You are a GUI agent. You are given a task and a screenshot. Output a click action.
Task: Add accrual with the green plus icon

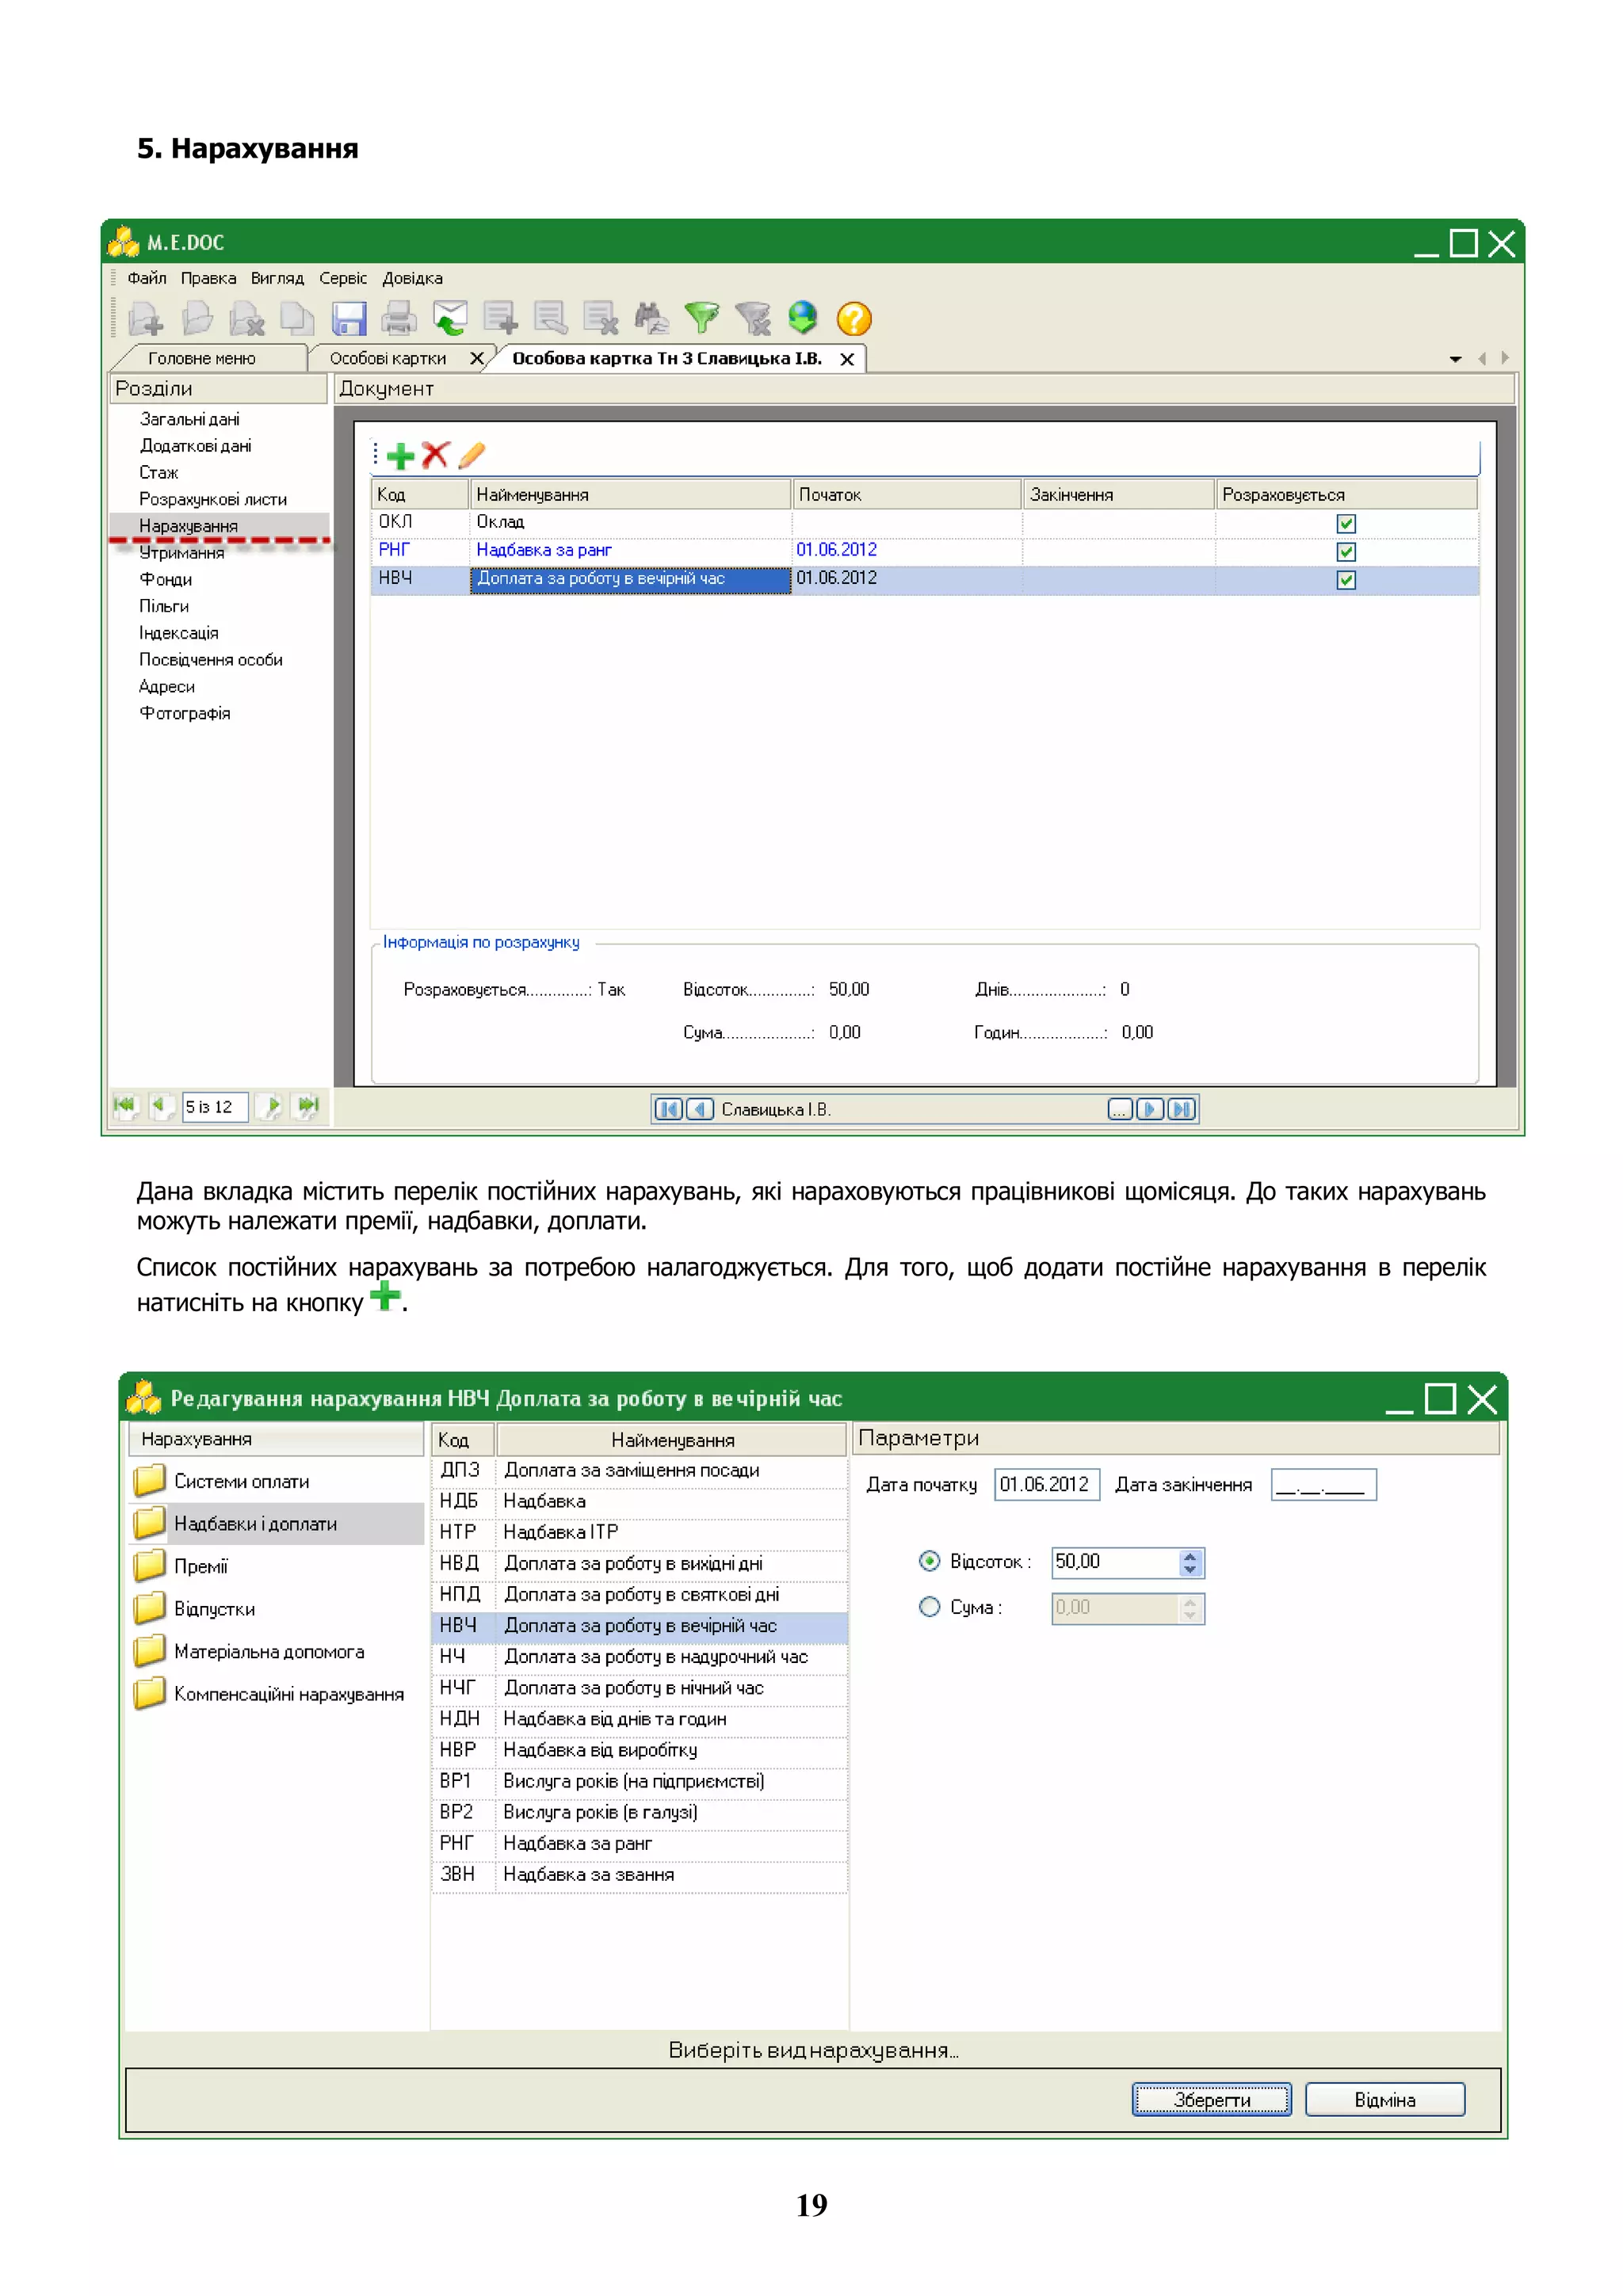pyautogui.click(x=400, y=457)
